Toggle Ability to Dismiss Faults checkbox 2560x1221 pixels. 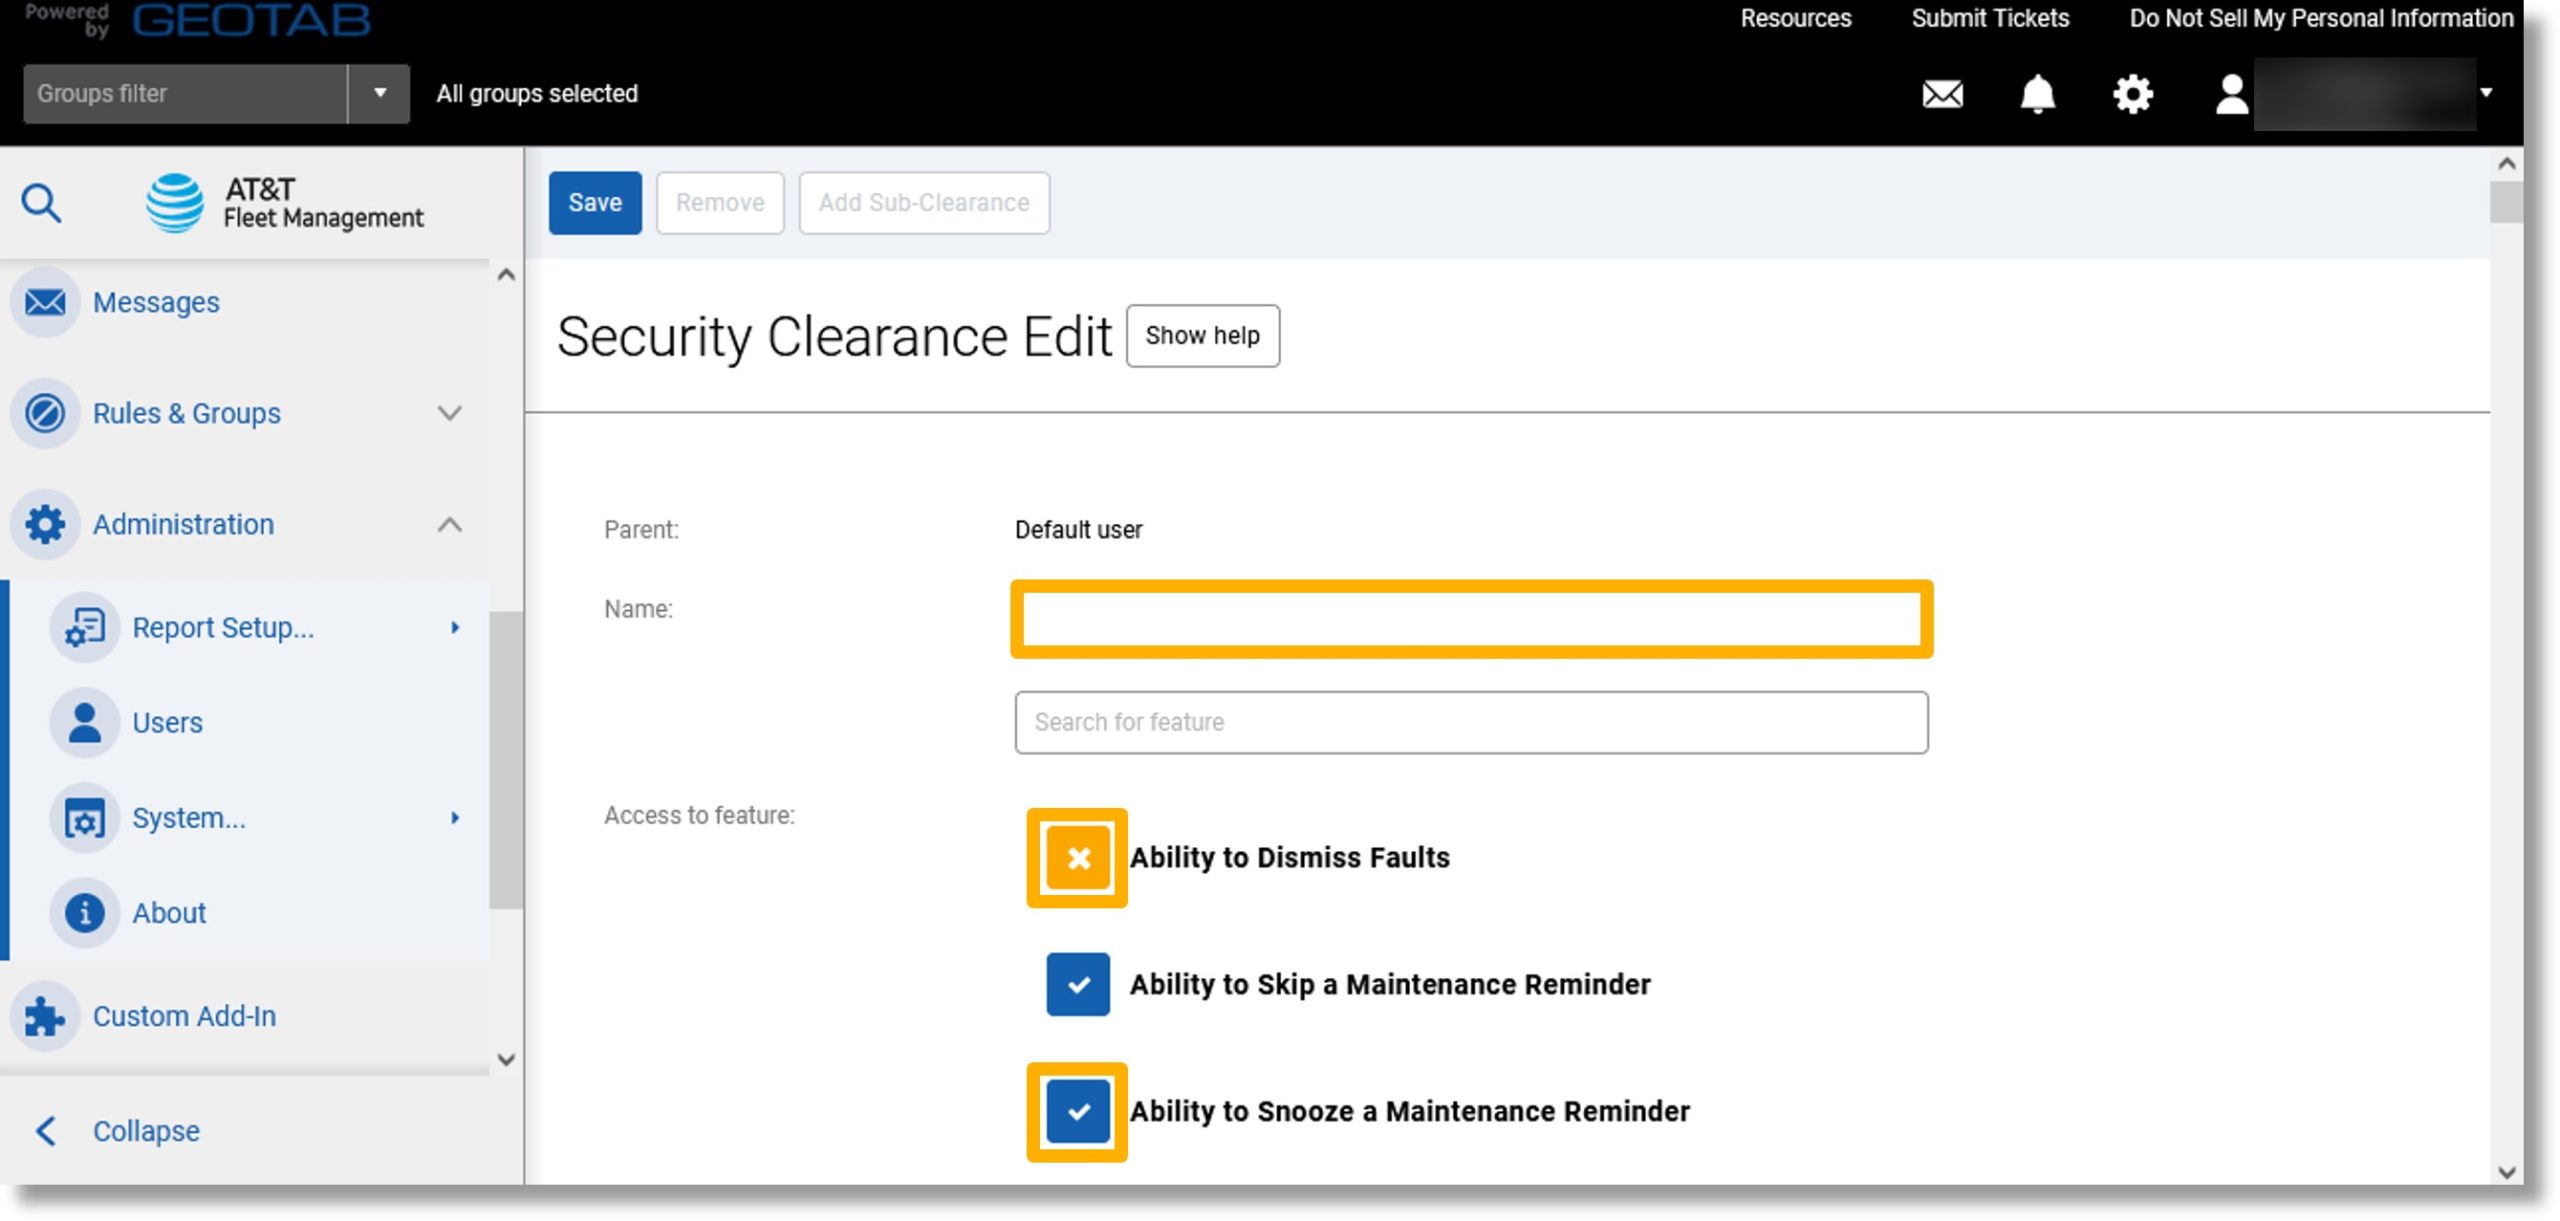[x=1077, y=858]
